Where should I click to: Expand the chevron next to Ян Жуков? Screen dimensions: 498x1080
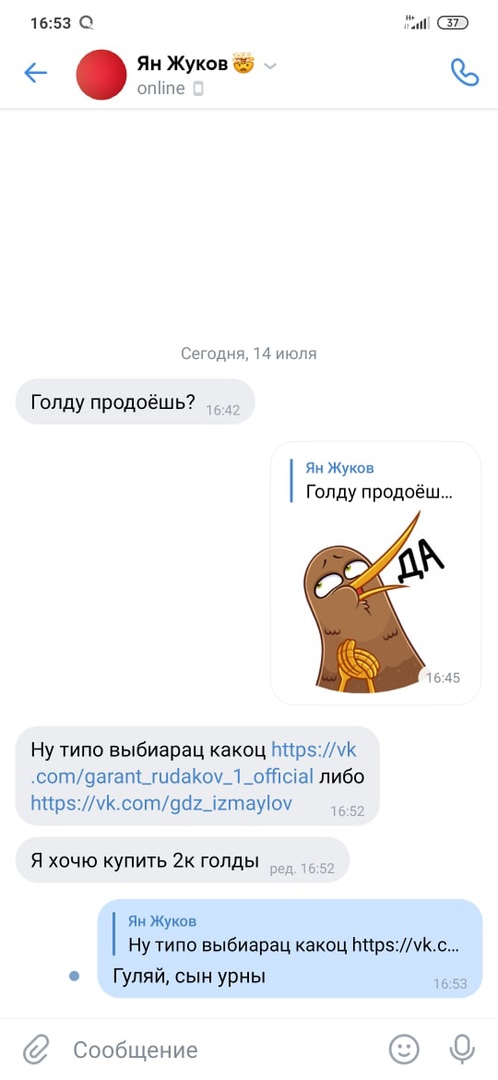pyautogui.click(x=271, y=66)
